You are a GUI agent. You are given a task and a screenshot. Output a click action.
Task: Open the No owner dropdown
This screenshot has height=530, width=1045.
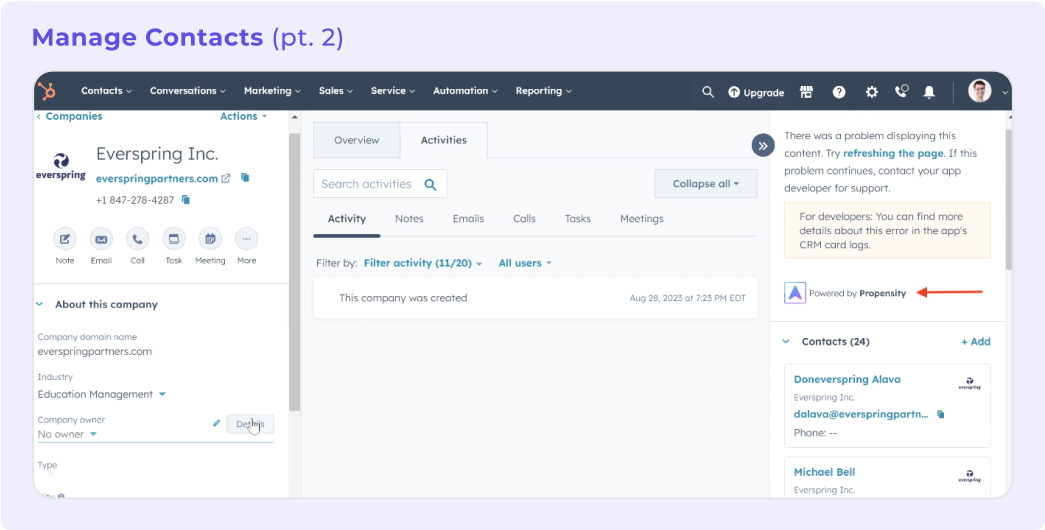click(67, 434)
